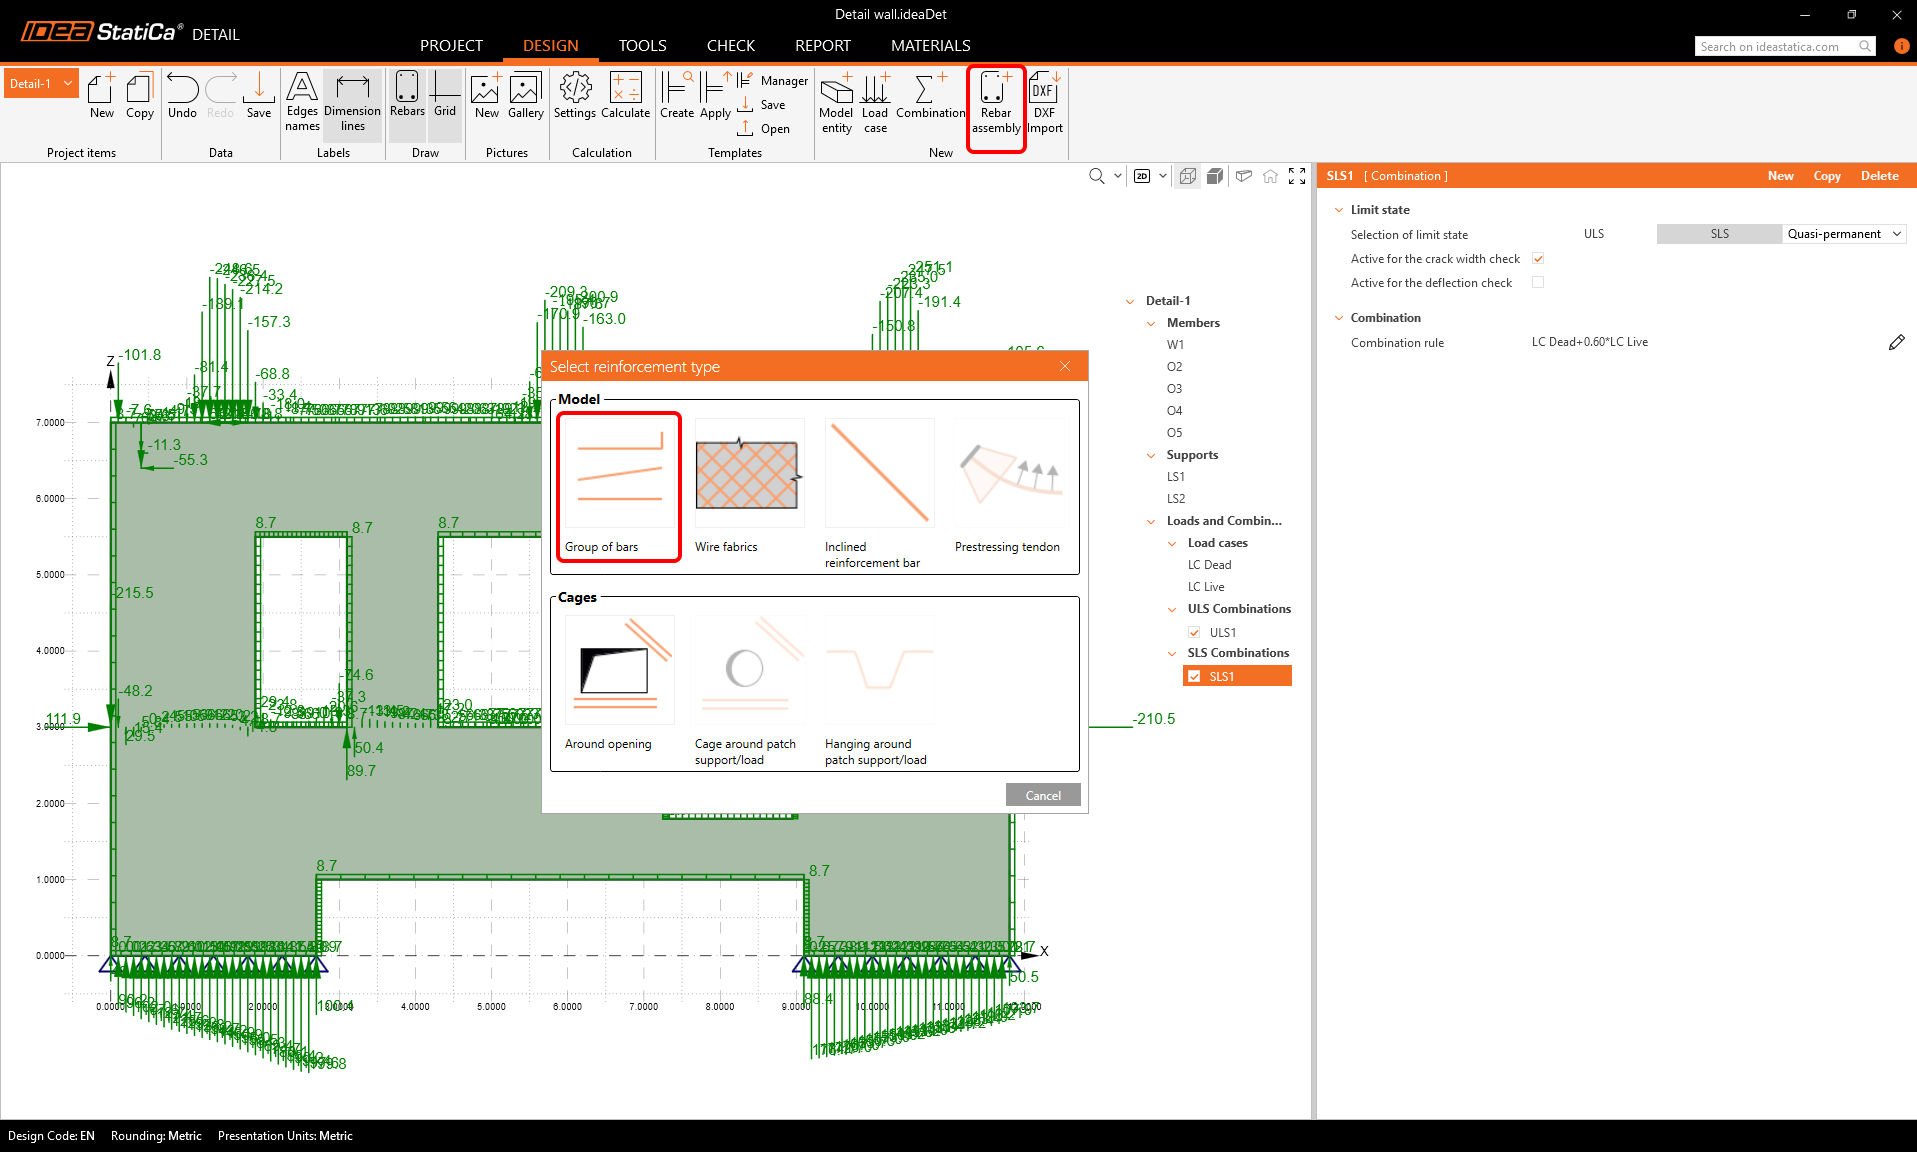Toggle Dimension lines labels
This screenshot has width=1917, height=1152.
pyautogui.click(x=352, y=102)
